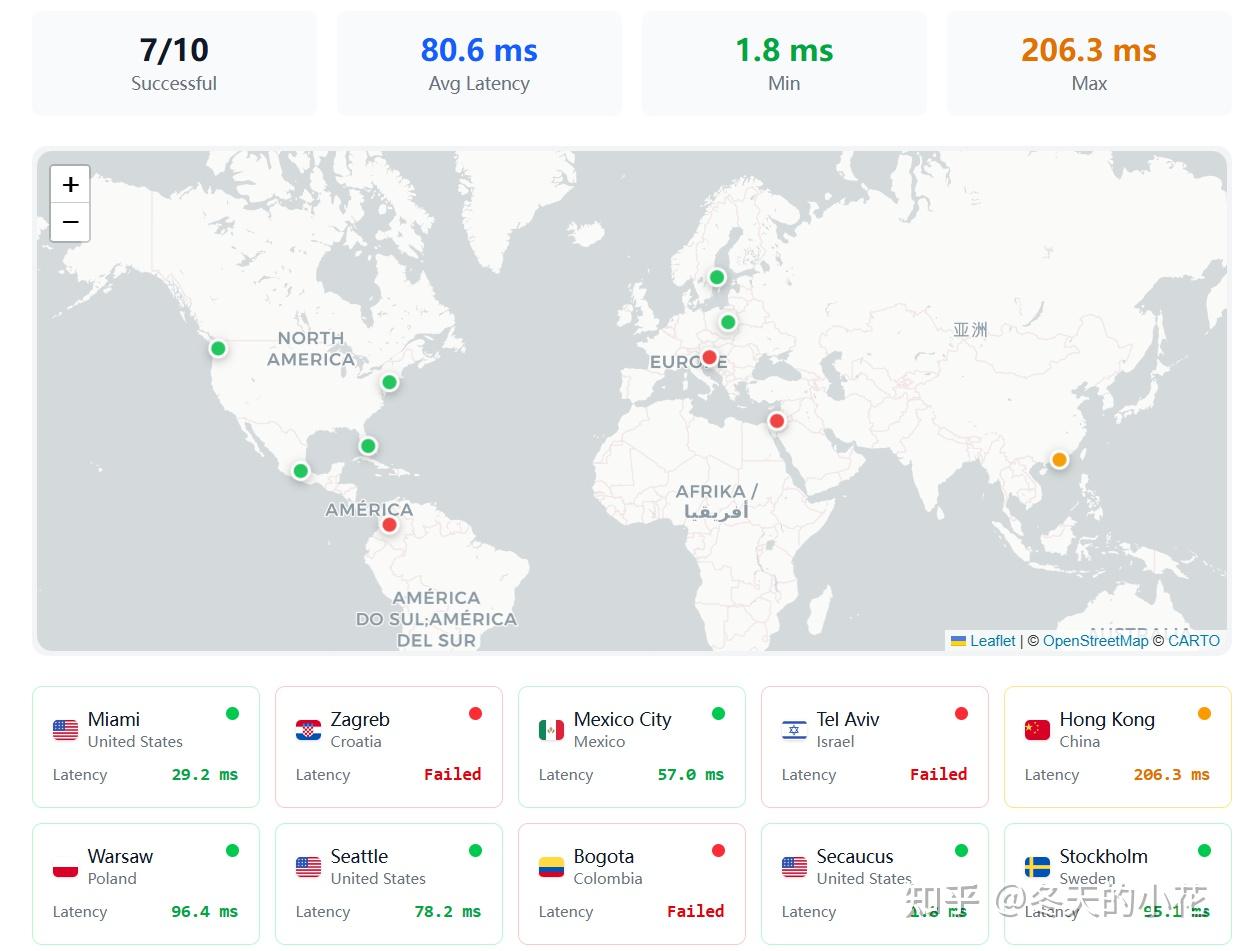
Task: Click Failed status on Zagreb card
Action: [453, 774]
